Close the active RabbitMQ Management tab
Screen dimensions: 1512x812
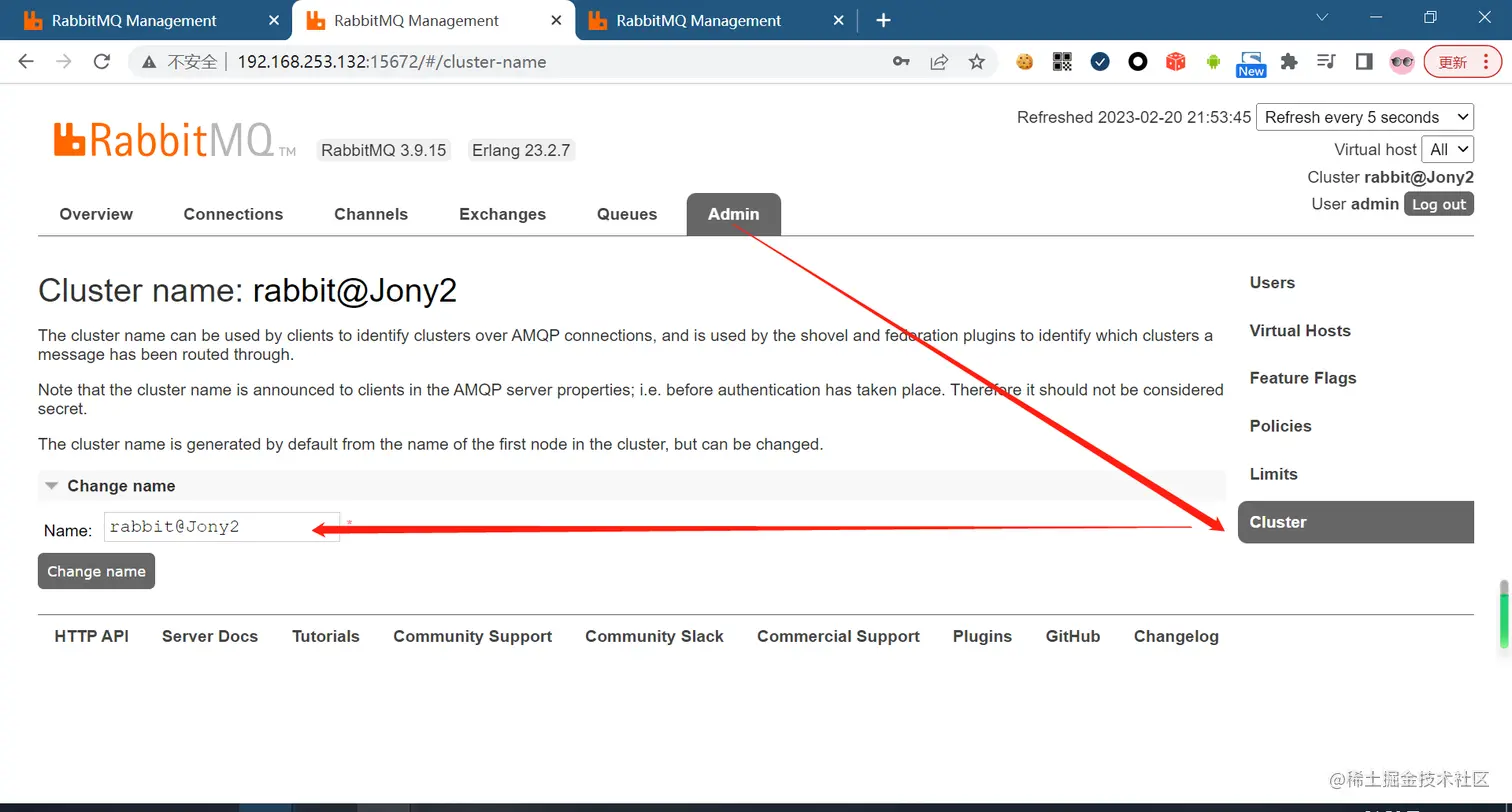pyautogui.click(x=556, y=20)
